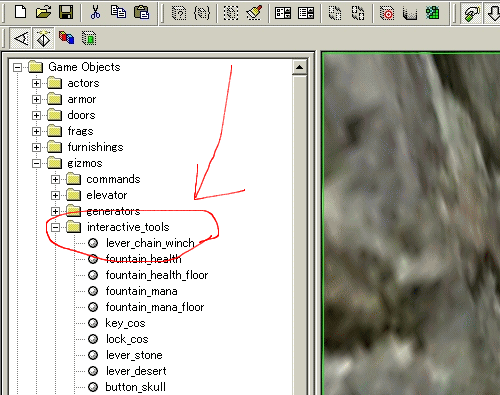The height and width of the screenshot is (395, 500).
Task: Select the paintbrush tool icon
Action: 254,13
